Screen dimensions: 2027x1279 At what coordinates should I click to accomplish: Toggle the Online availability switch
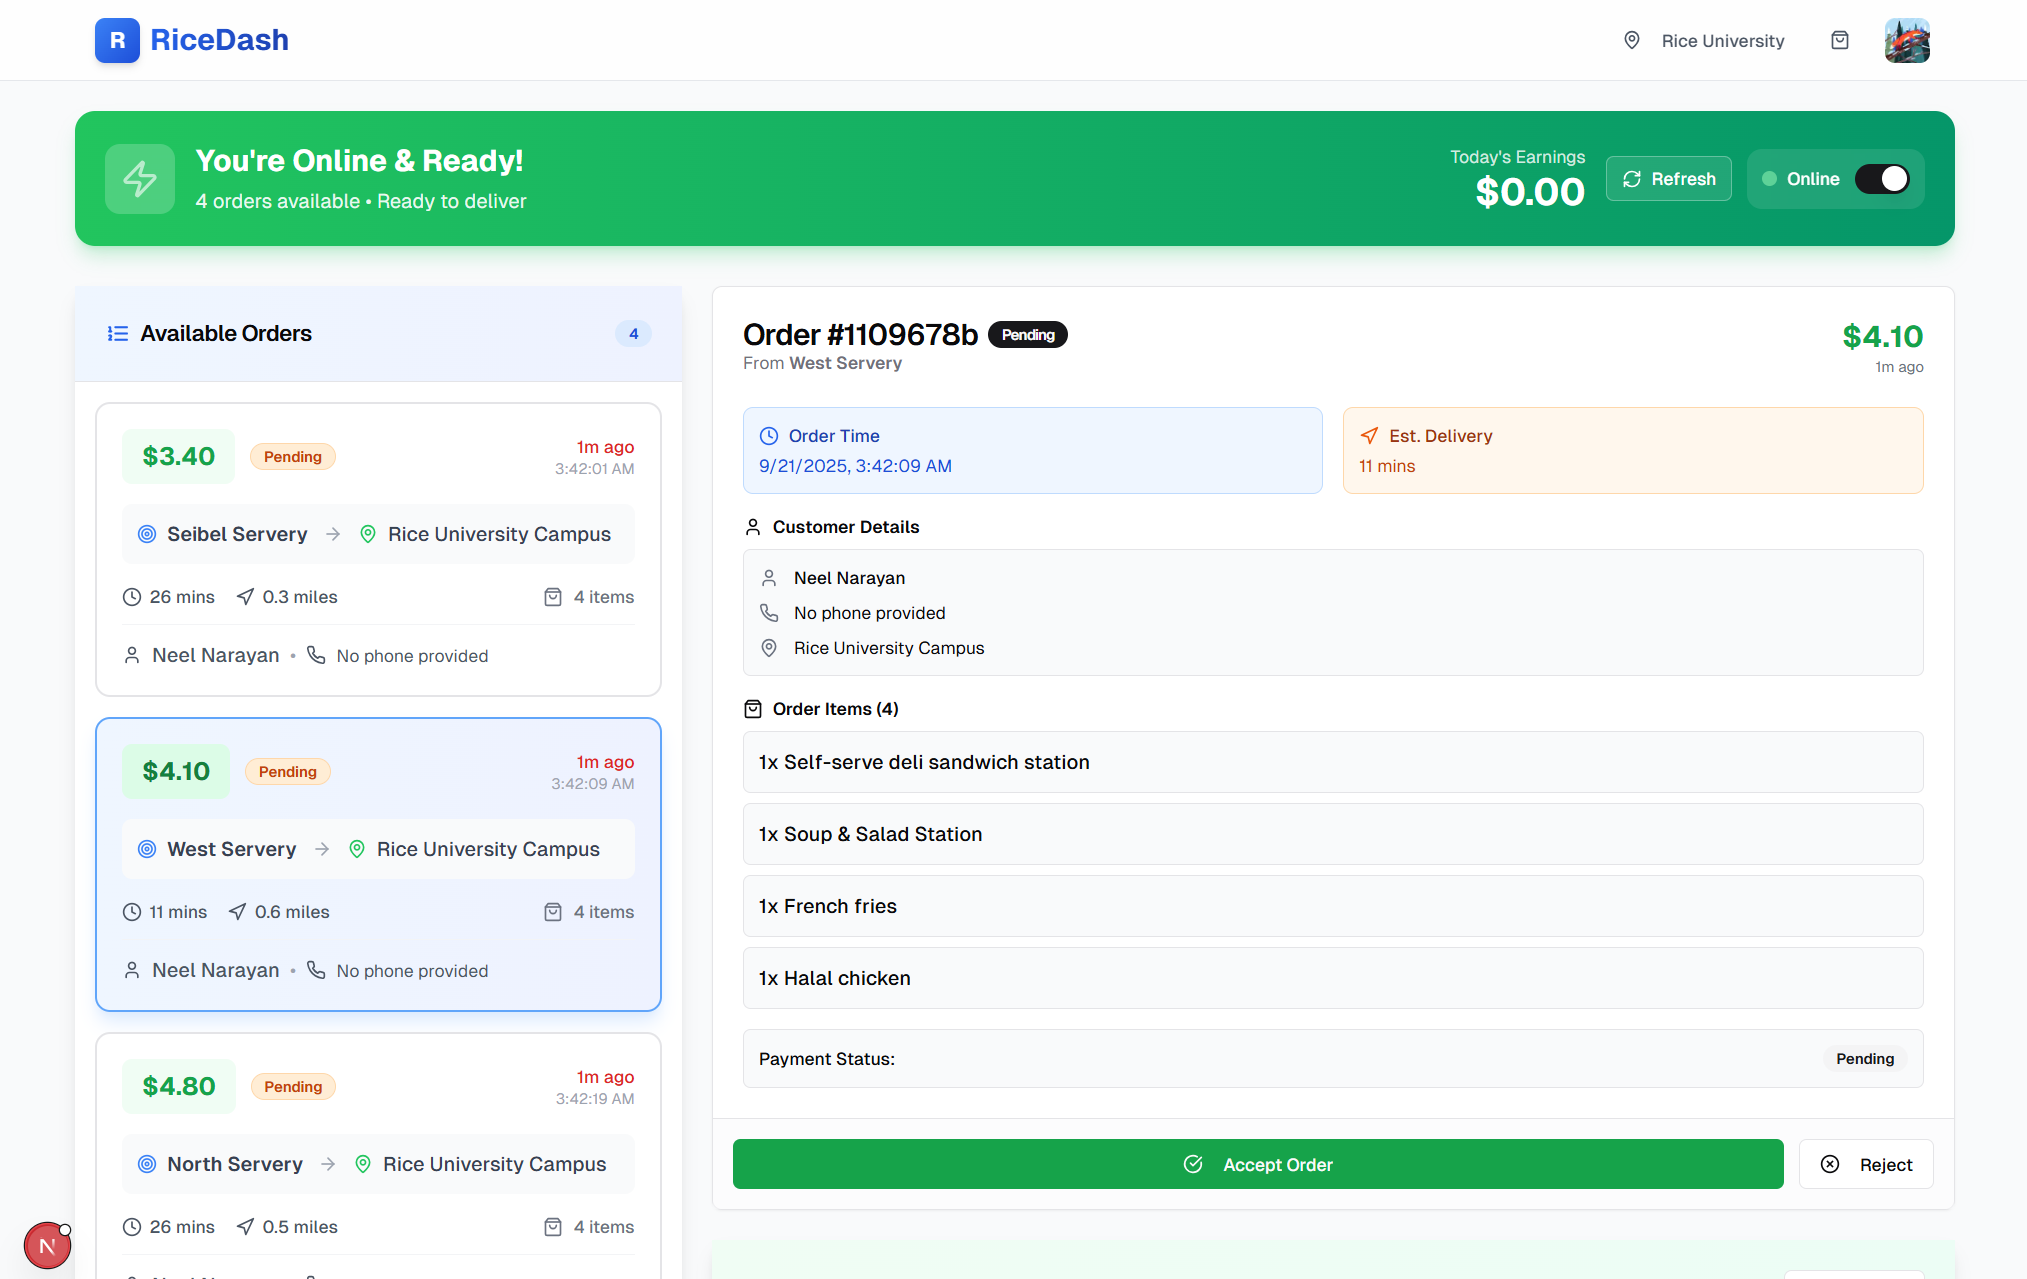click(1881, 179)
